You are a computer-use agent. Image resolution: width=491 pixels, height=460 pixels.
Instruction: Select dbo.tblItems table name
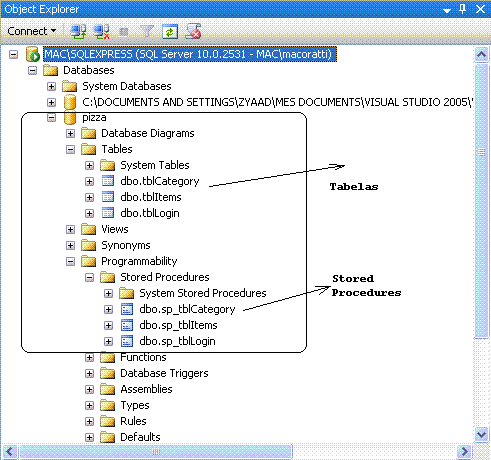tap(151, 197)
